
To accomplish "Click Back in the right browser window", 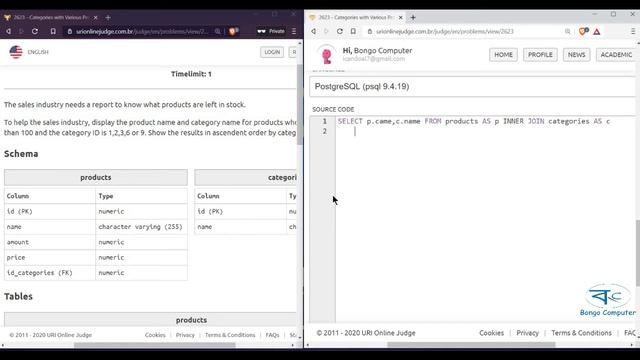I will click(313, 31).
